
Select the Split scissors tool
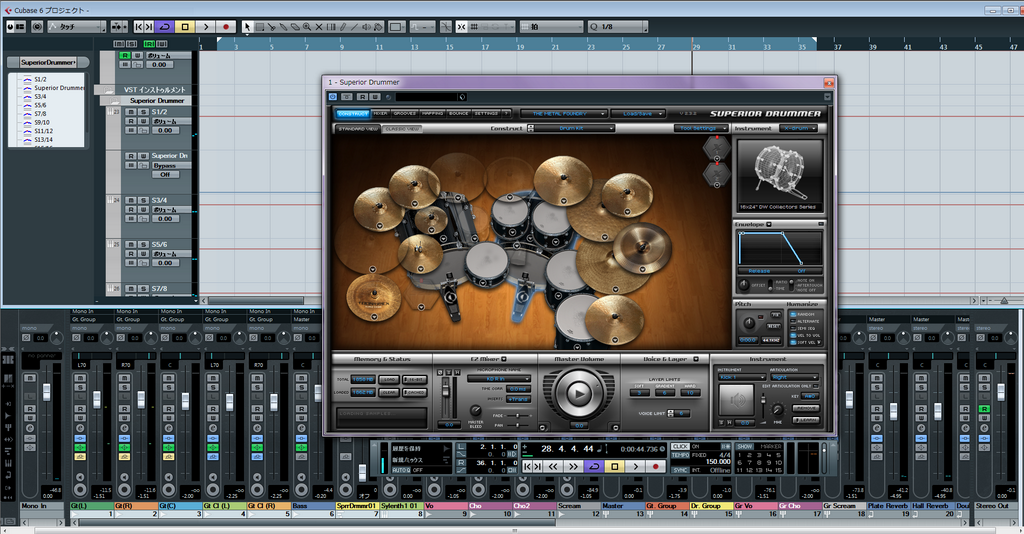(x=271, y=27)
